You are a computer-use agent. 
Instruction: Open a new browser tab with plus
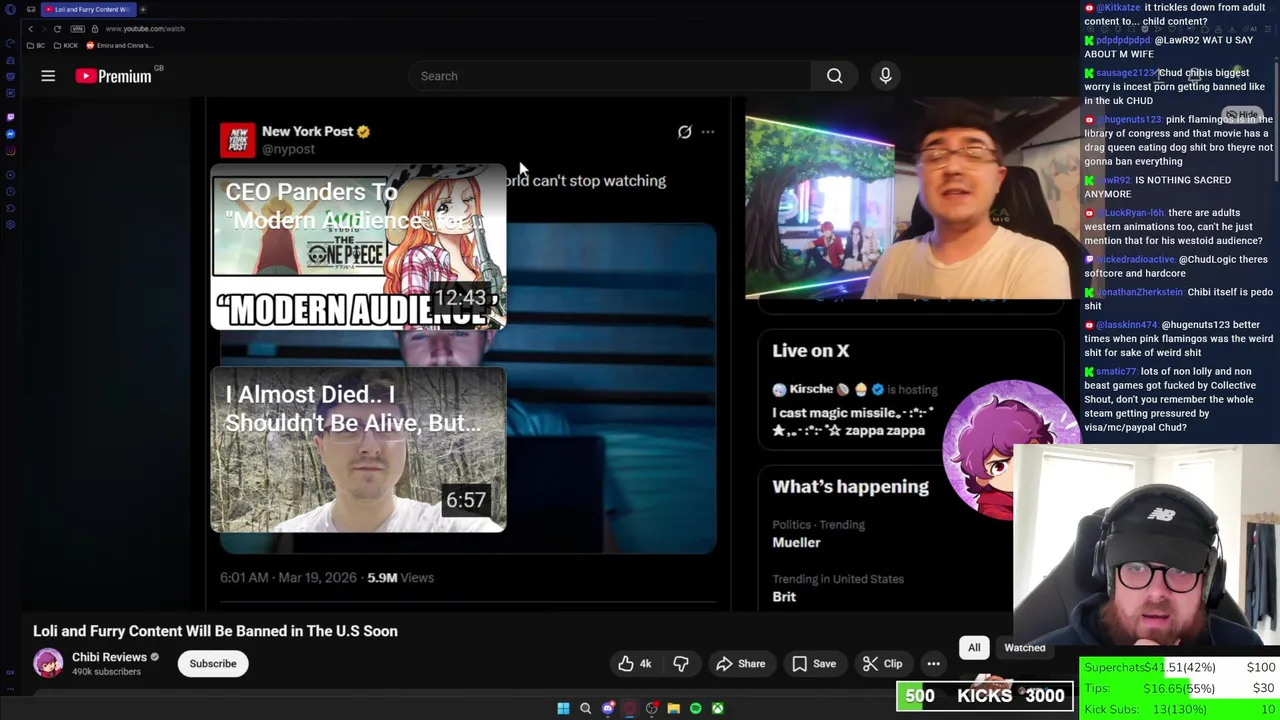pos(143,9)
